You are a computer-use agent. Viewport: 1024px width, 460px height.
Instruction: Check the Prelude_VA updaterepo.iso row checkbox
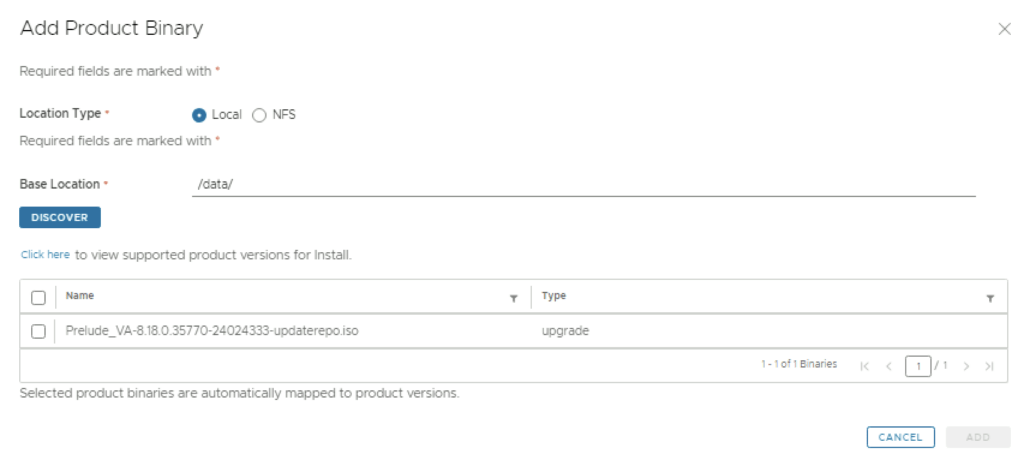pos(38,331)
